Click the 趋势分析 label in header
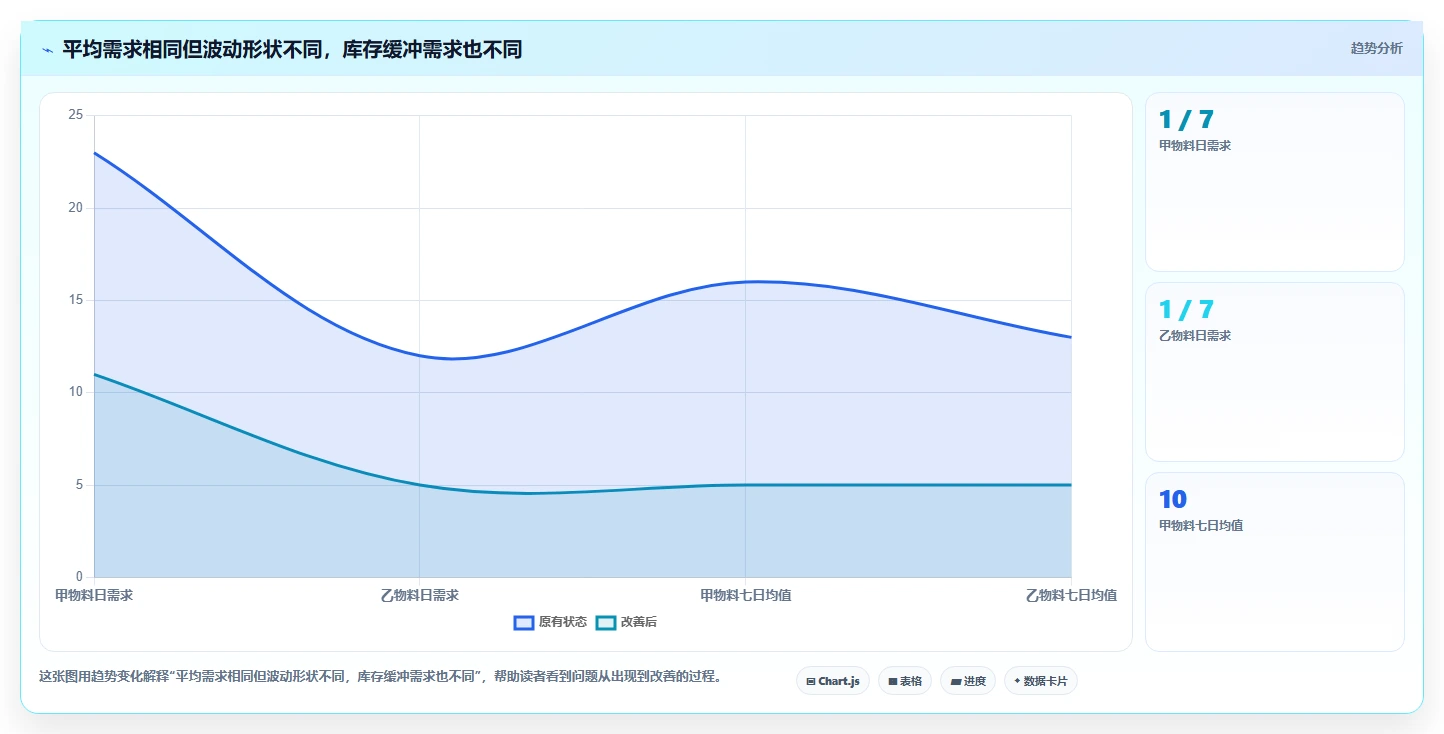The image size is (1444, 734). [1376, 48]
